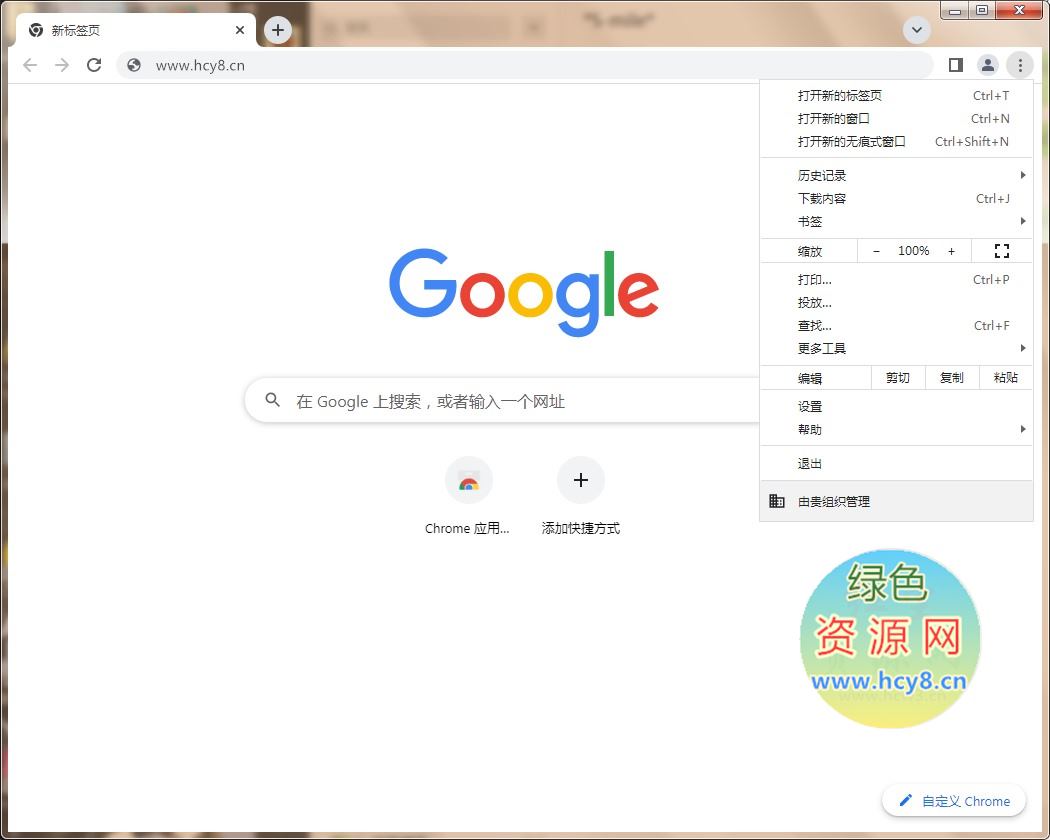Click 由贵组织管理 entry
This screenshot has width=1050, height=840.
pos(896,501)
